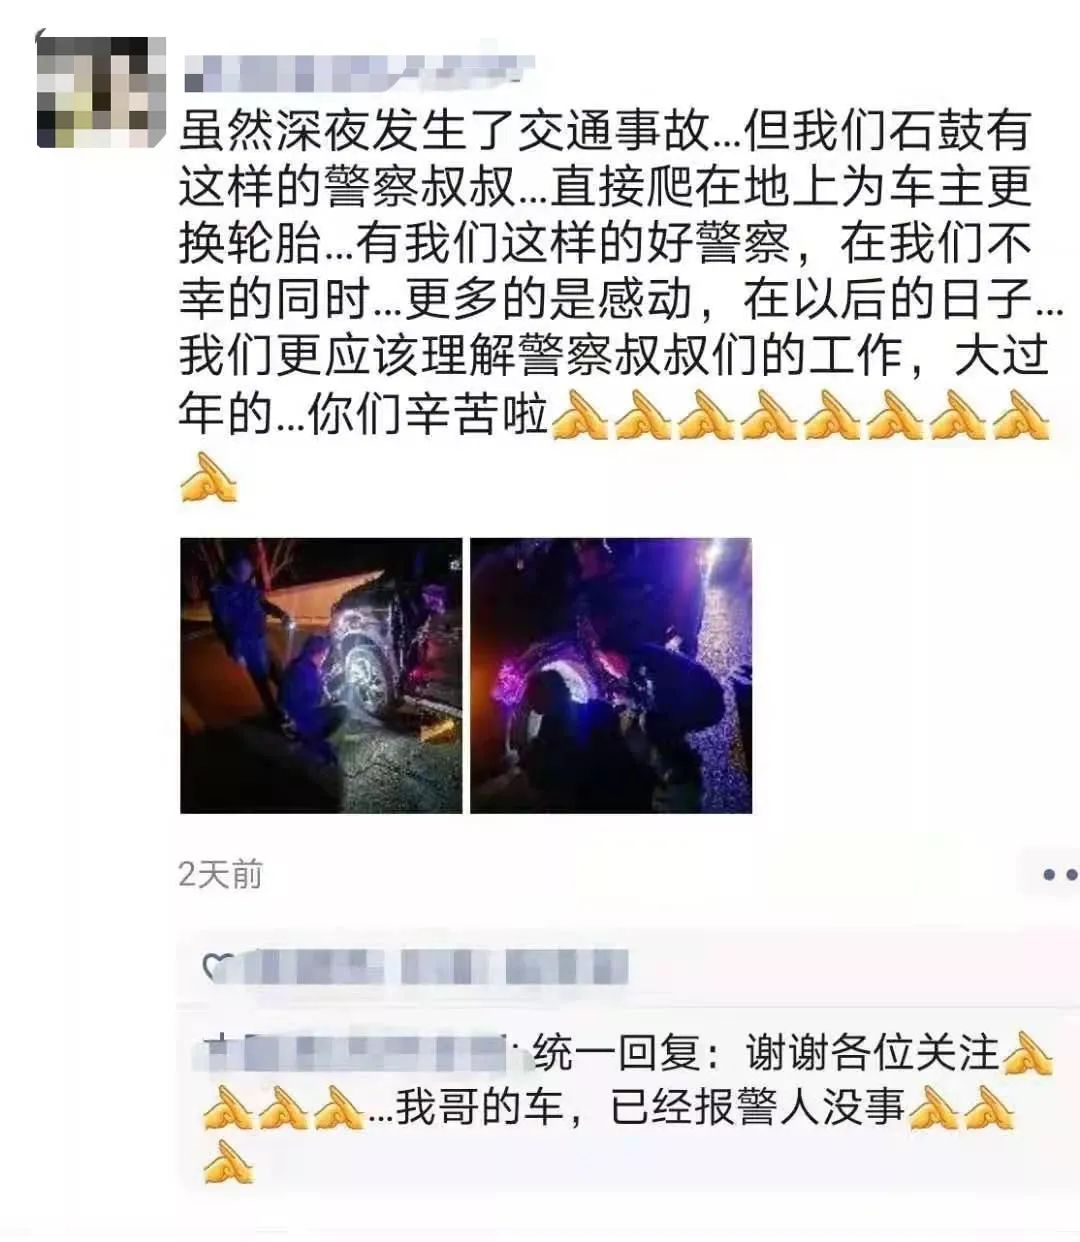Tap last folded-hands emoji on post's emoji row

coord(1021,415)
